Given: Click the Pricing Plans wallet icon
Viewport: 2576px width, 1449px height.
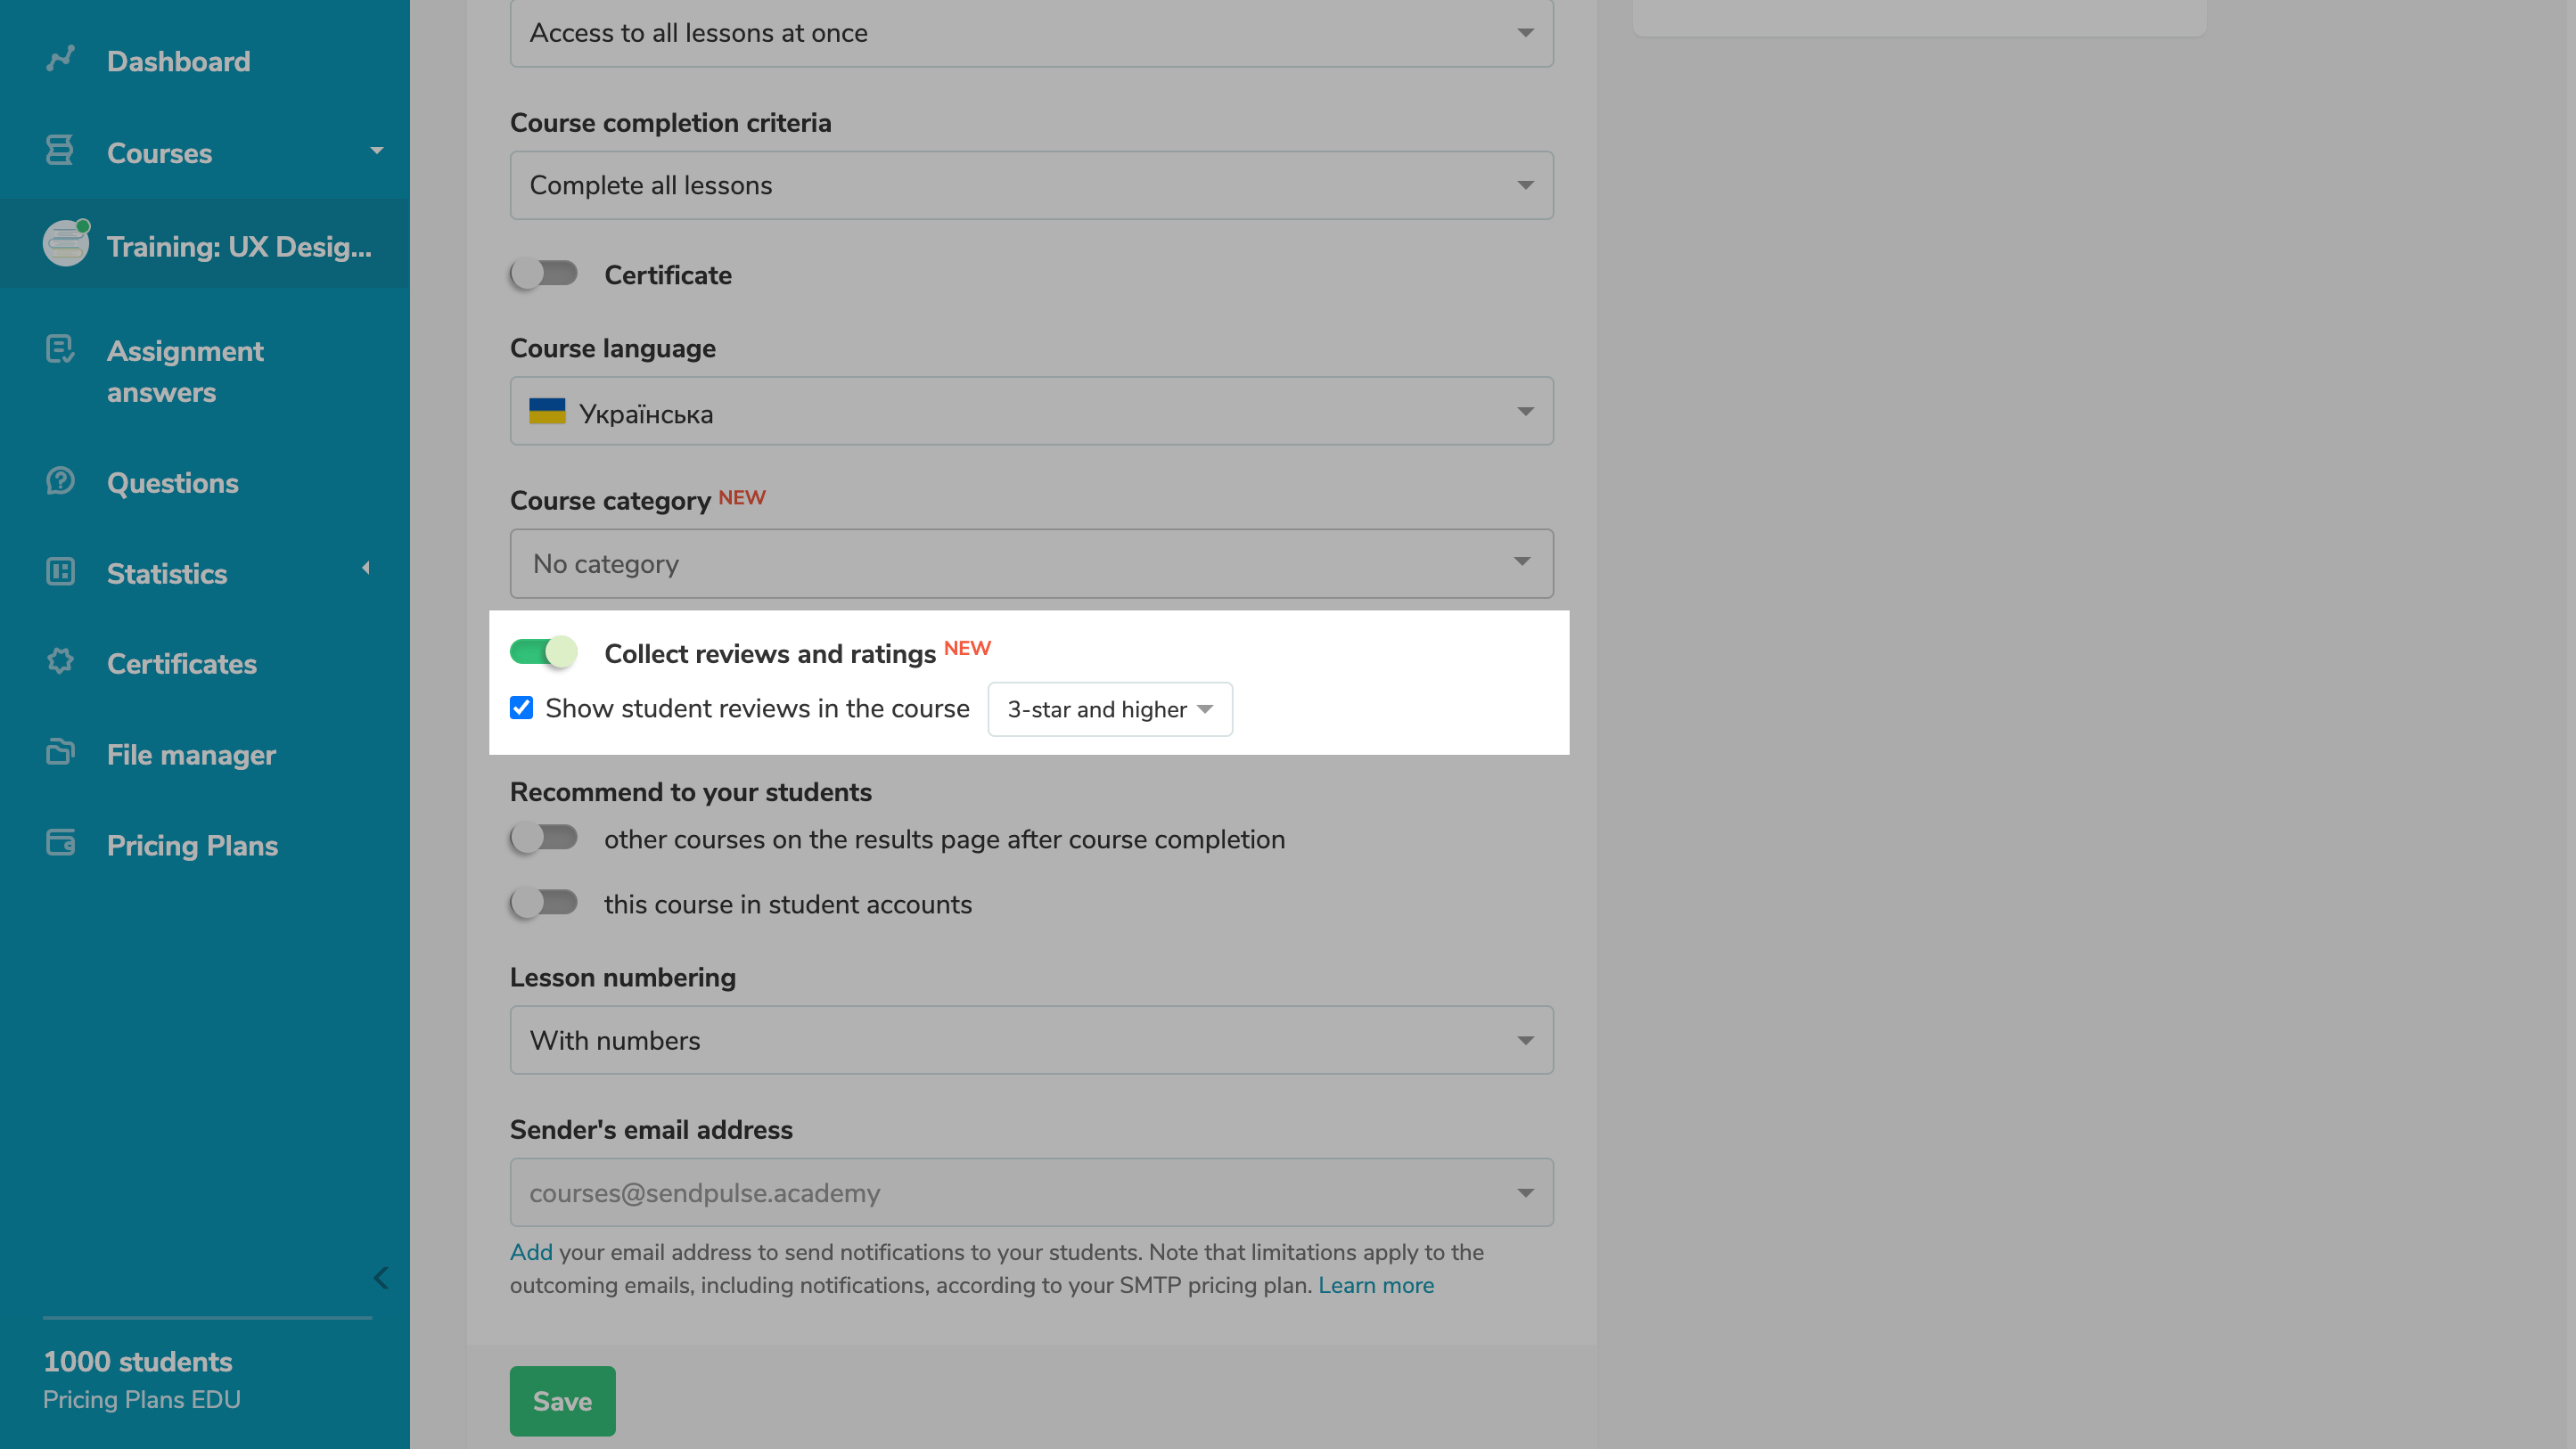Looking at the screenshot, I should pyautogui.click(x=60, y=843).
